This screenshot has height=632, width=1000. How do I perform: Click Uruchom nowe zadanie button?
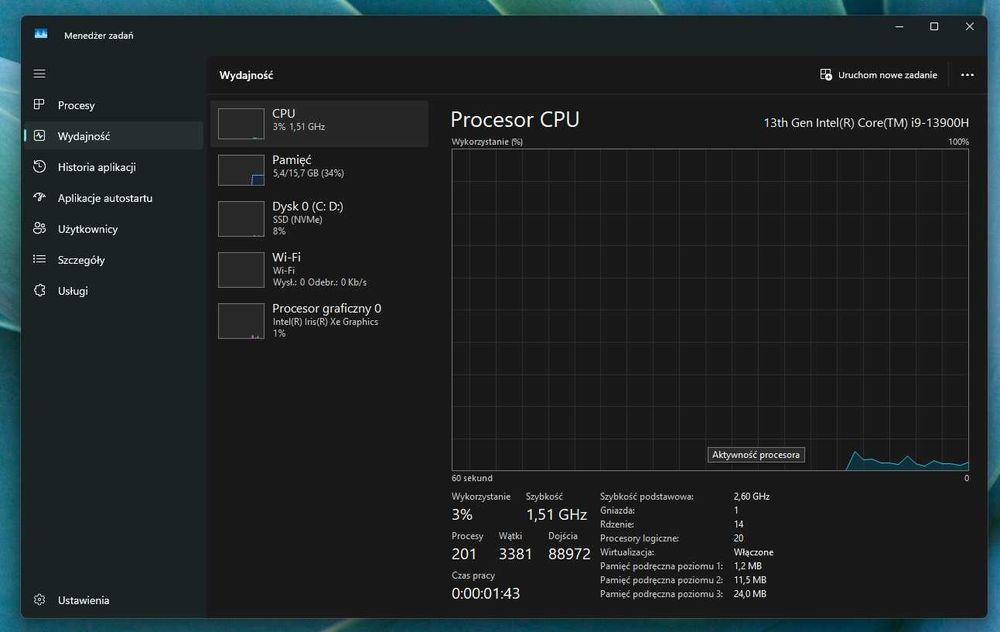click(878, 75)
